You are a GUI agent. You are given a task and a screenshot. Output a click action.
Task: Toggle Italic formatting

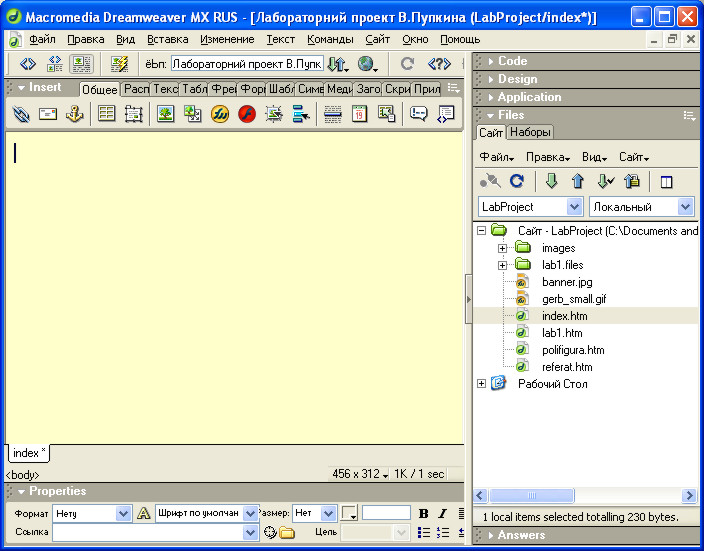(442, 513)
